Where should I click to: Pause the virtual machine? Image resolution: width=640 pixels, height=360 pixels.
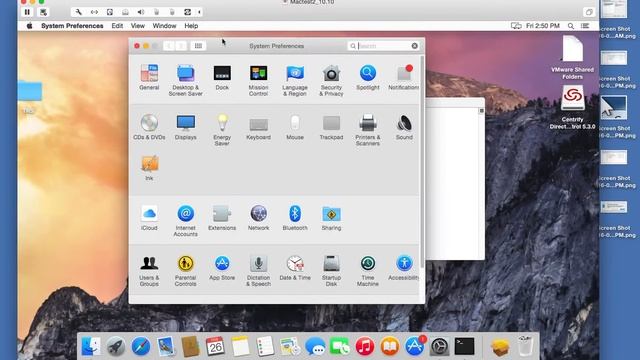[x=27, y=12]
